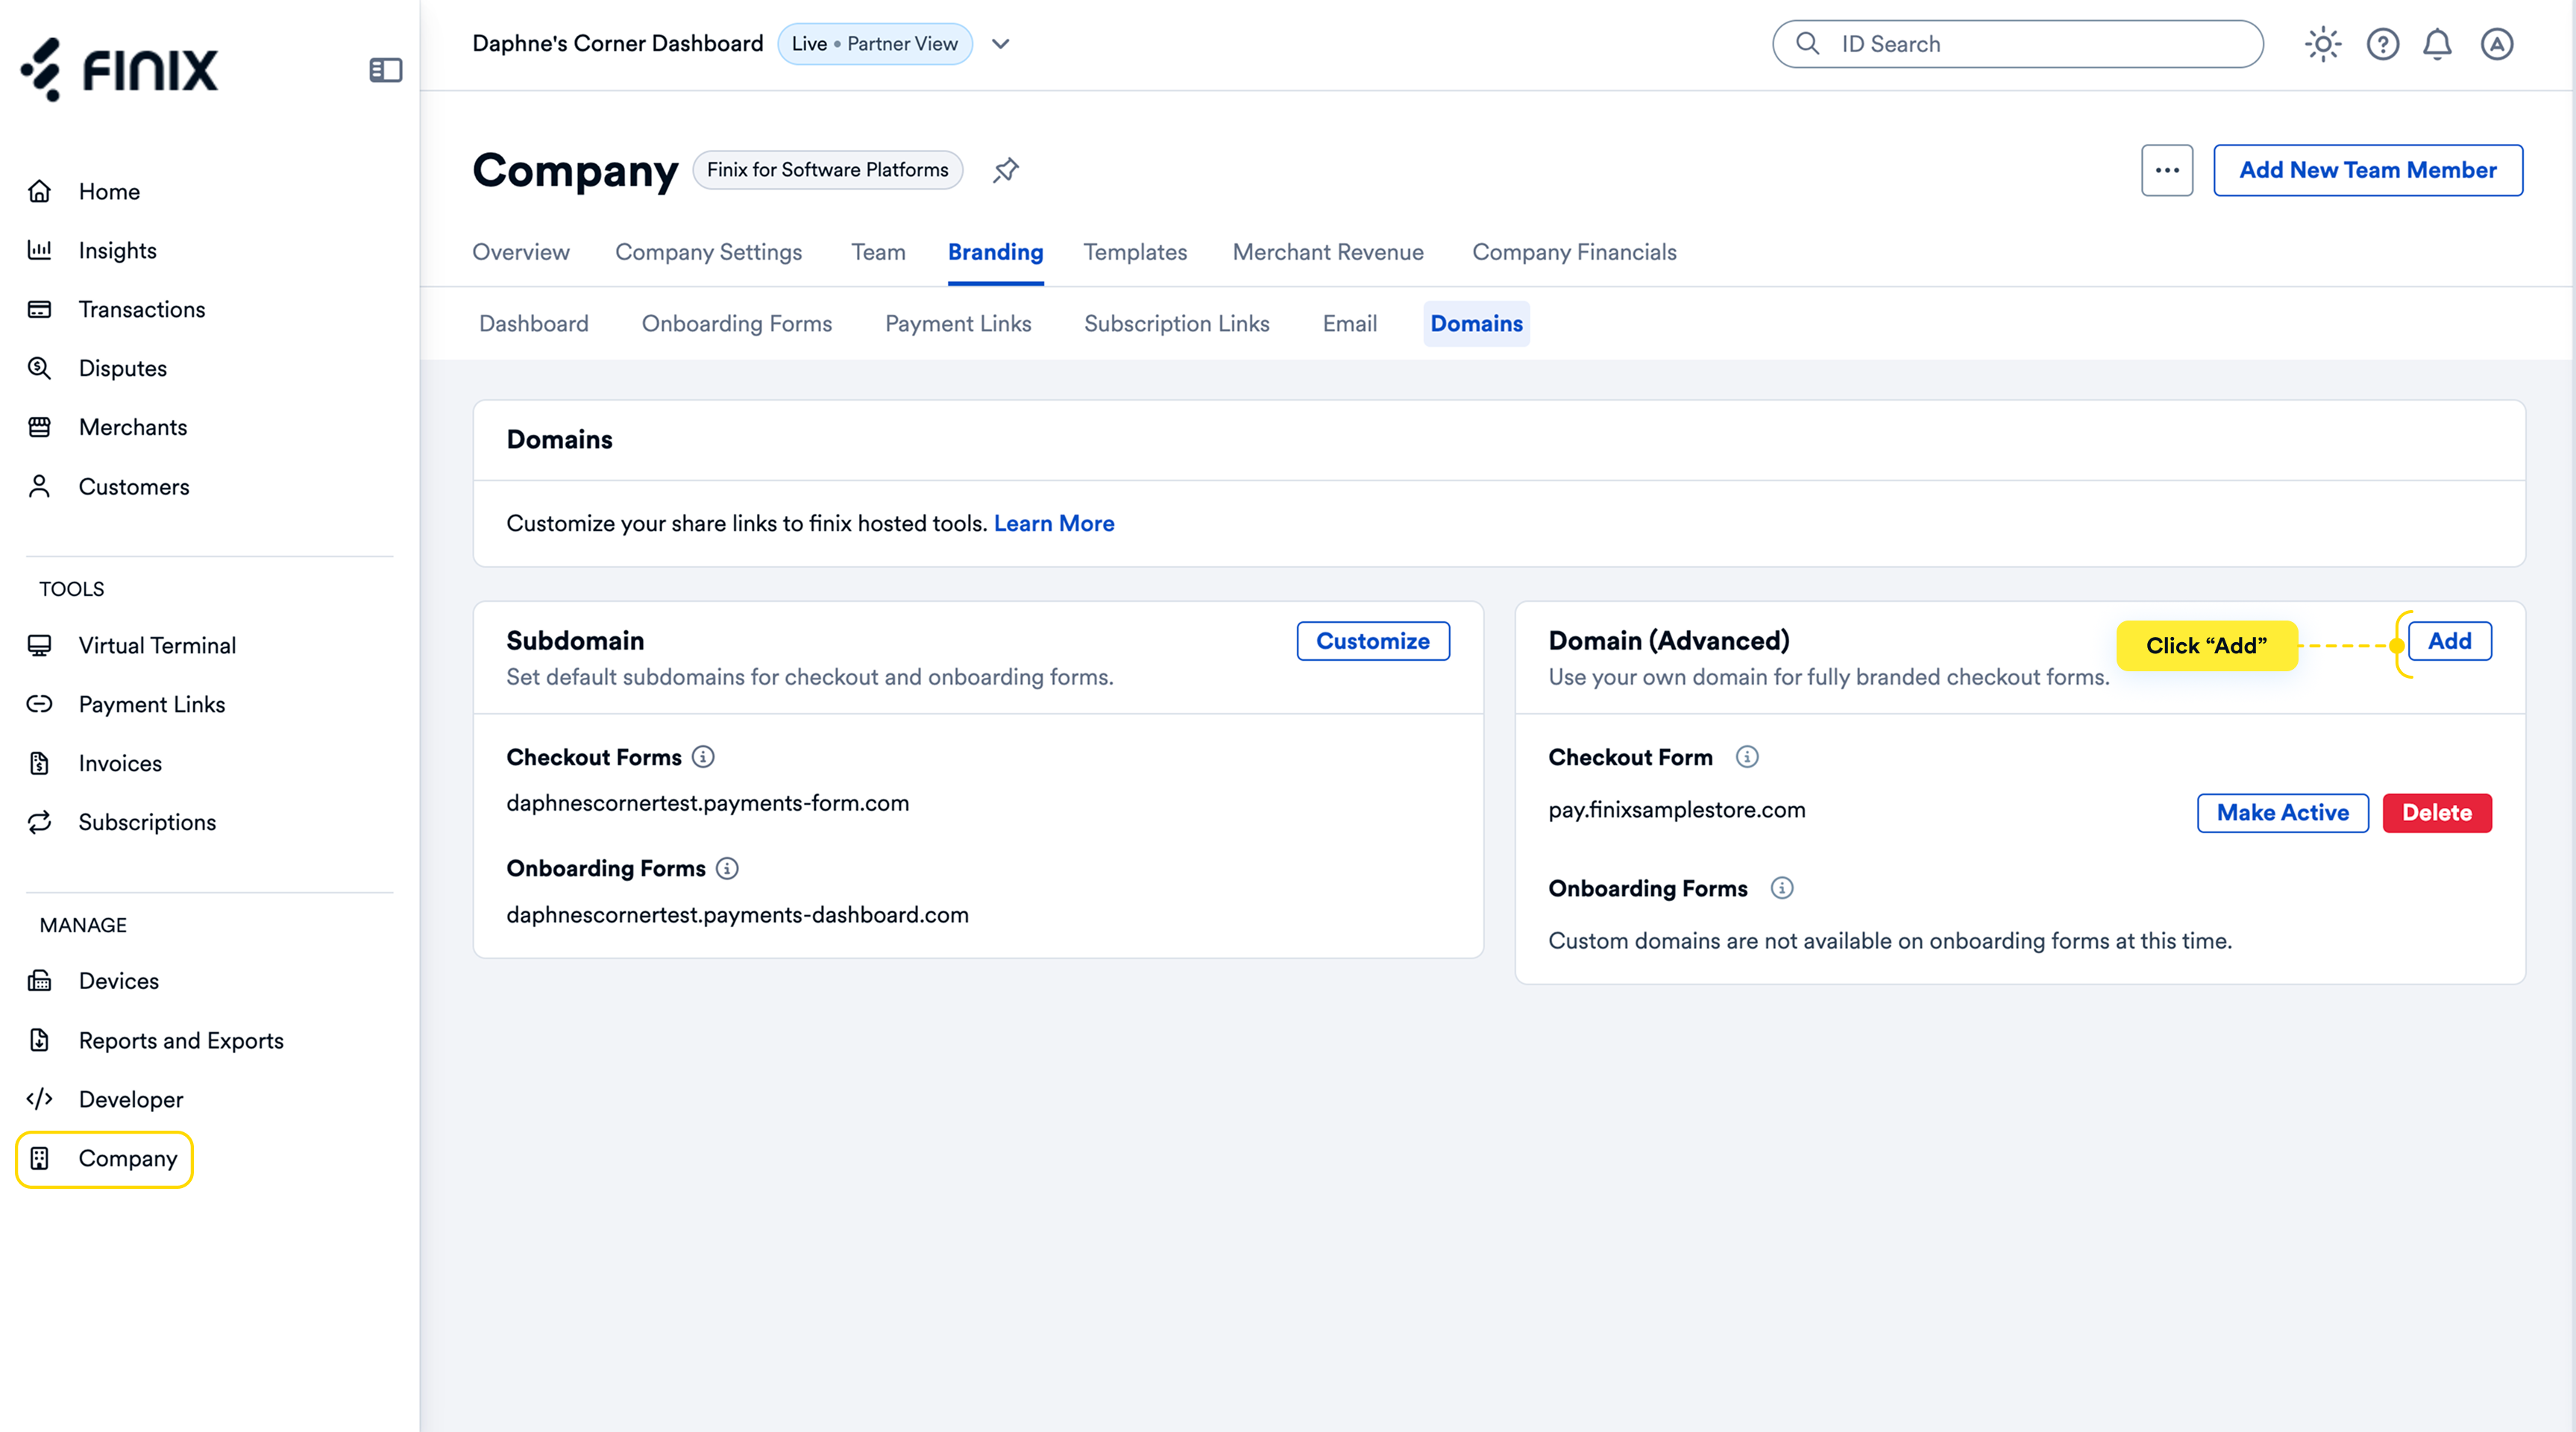Click the Finix logo

(120, 70)
